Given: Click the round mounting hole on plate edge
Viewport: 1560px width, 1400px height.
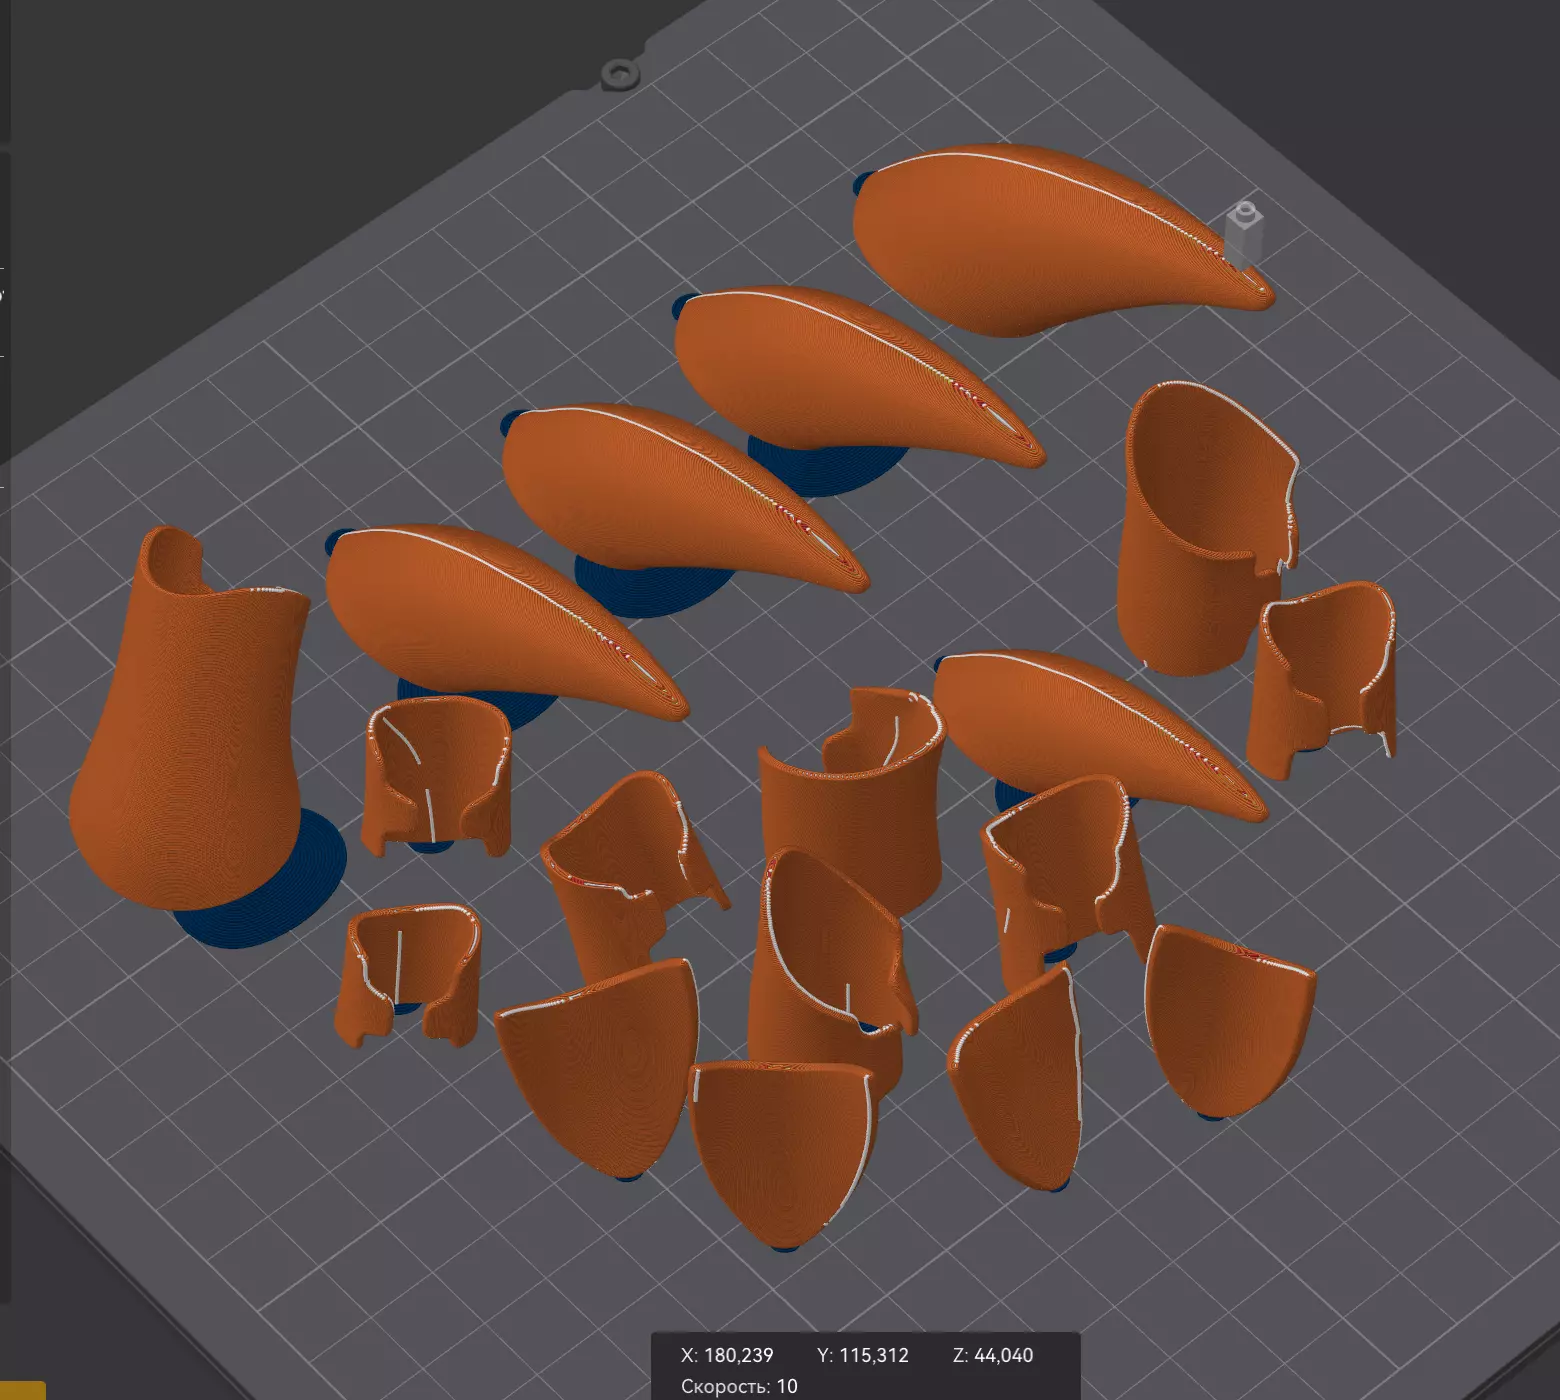Looking at the screenshot, I should (620, 73).
